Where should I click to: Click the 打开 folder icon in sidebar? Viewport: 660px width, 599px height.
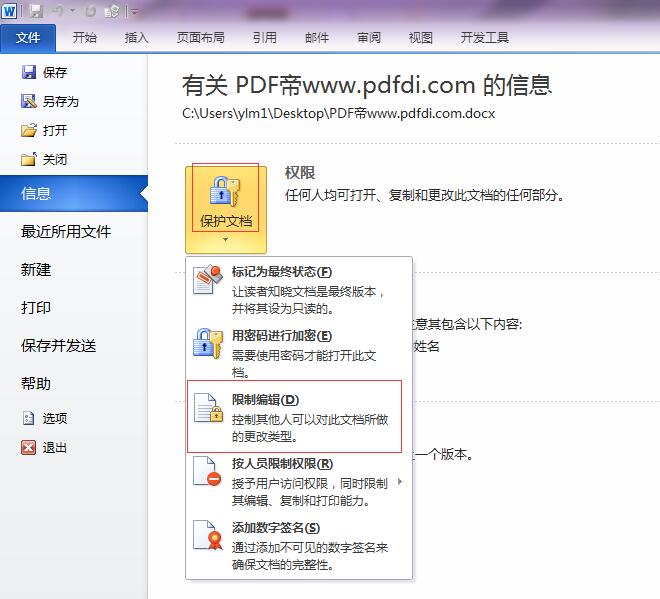29,130
